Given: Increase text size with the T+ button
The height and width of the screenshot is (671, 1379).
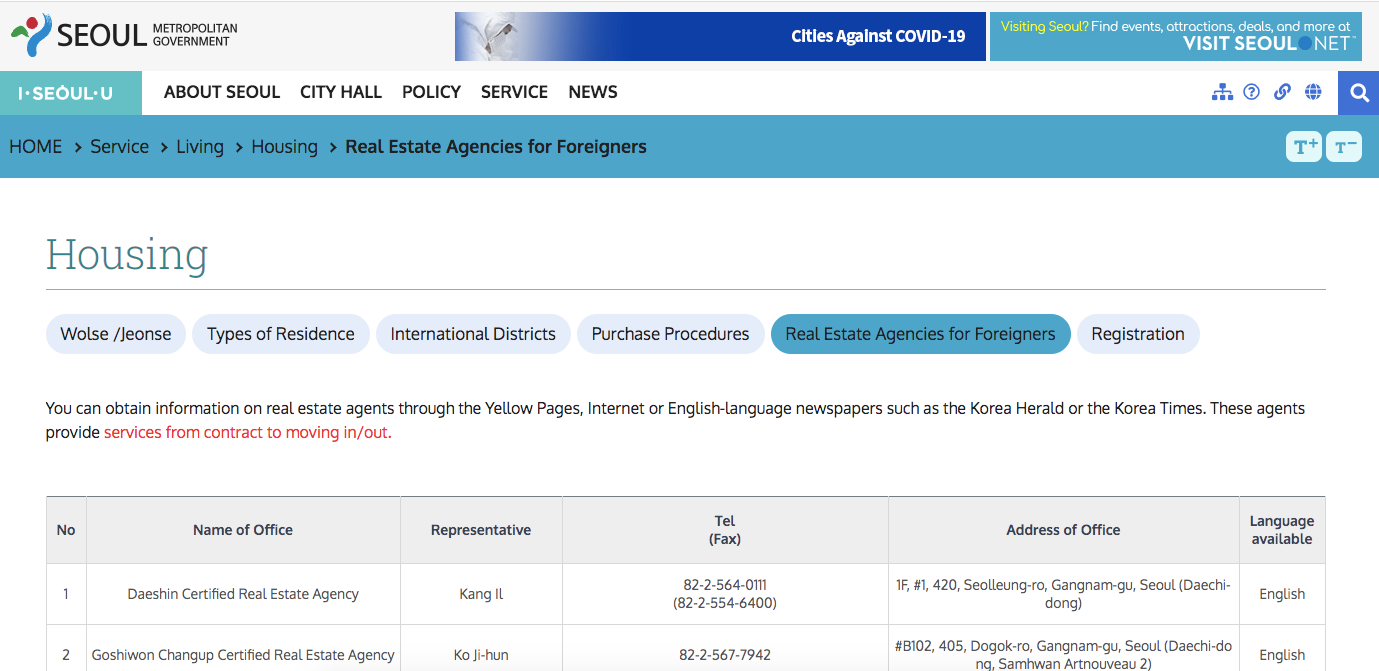Looking at the screenshot, I should coord(1303,146).
